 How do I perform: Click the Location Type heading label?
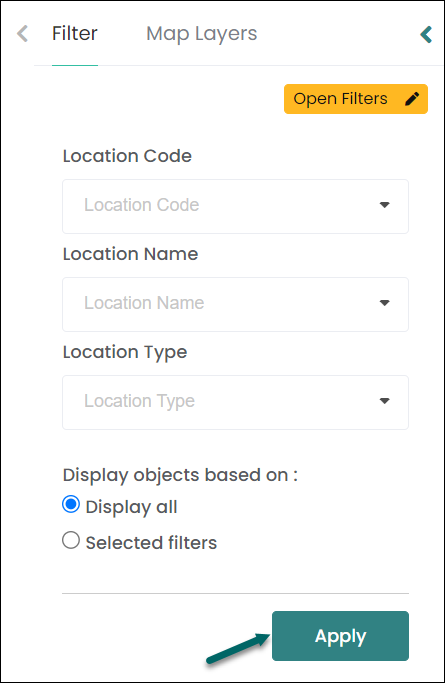[x=125, y=352]
